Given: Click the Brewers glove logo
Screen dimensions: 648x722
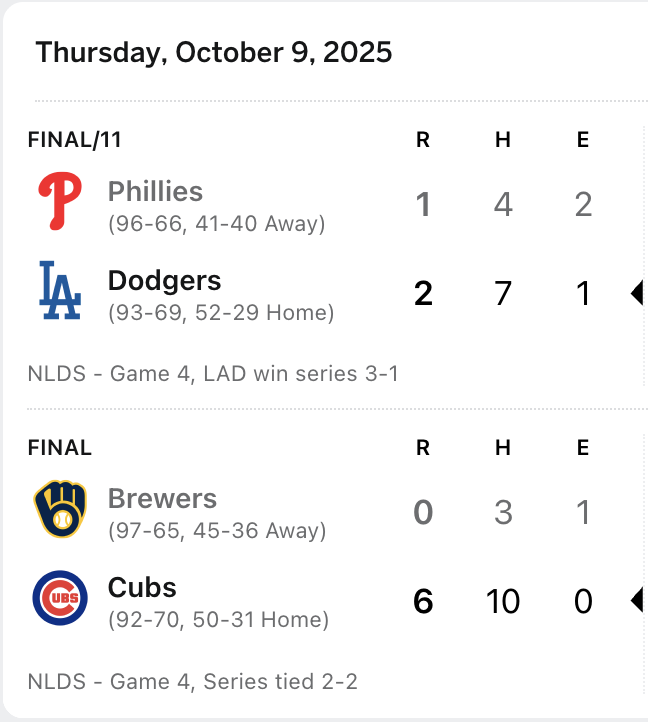Looking at the screenshot, I should (60, 509).
